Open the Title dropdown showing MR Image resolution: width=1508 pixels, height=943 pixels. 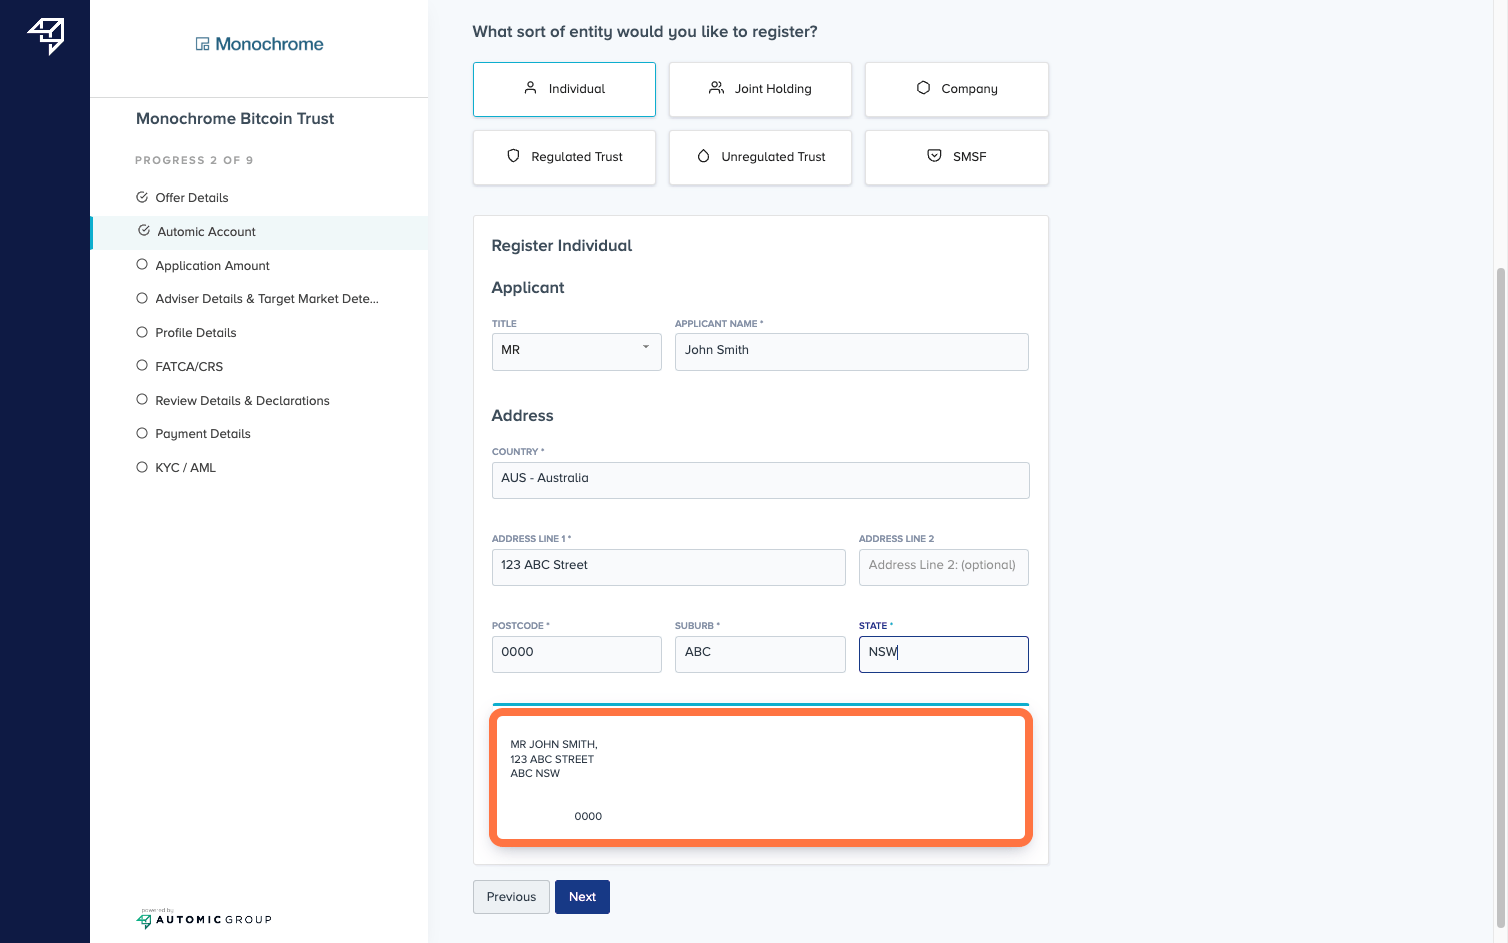[x=576, y=352]
